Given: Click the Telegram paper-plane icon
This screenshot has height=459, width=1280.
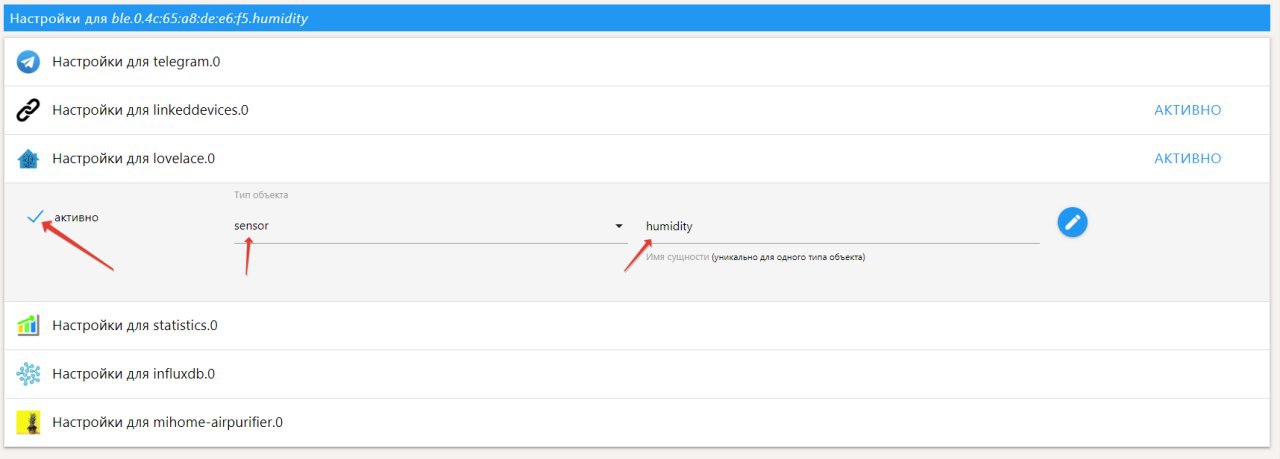Looking at the screenshot, I should click(28, 62).
